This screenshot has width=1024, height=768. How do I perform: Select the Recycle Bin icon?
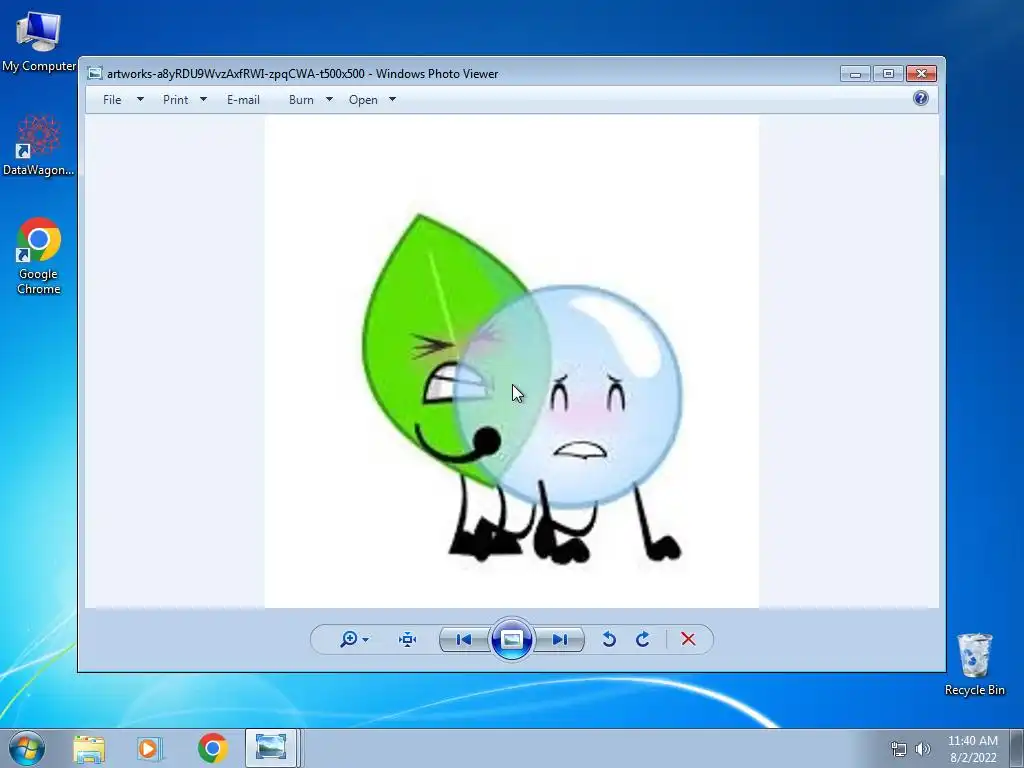(x=974, y=664)
